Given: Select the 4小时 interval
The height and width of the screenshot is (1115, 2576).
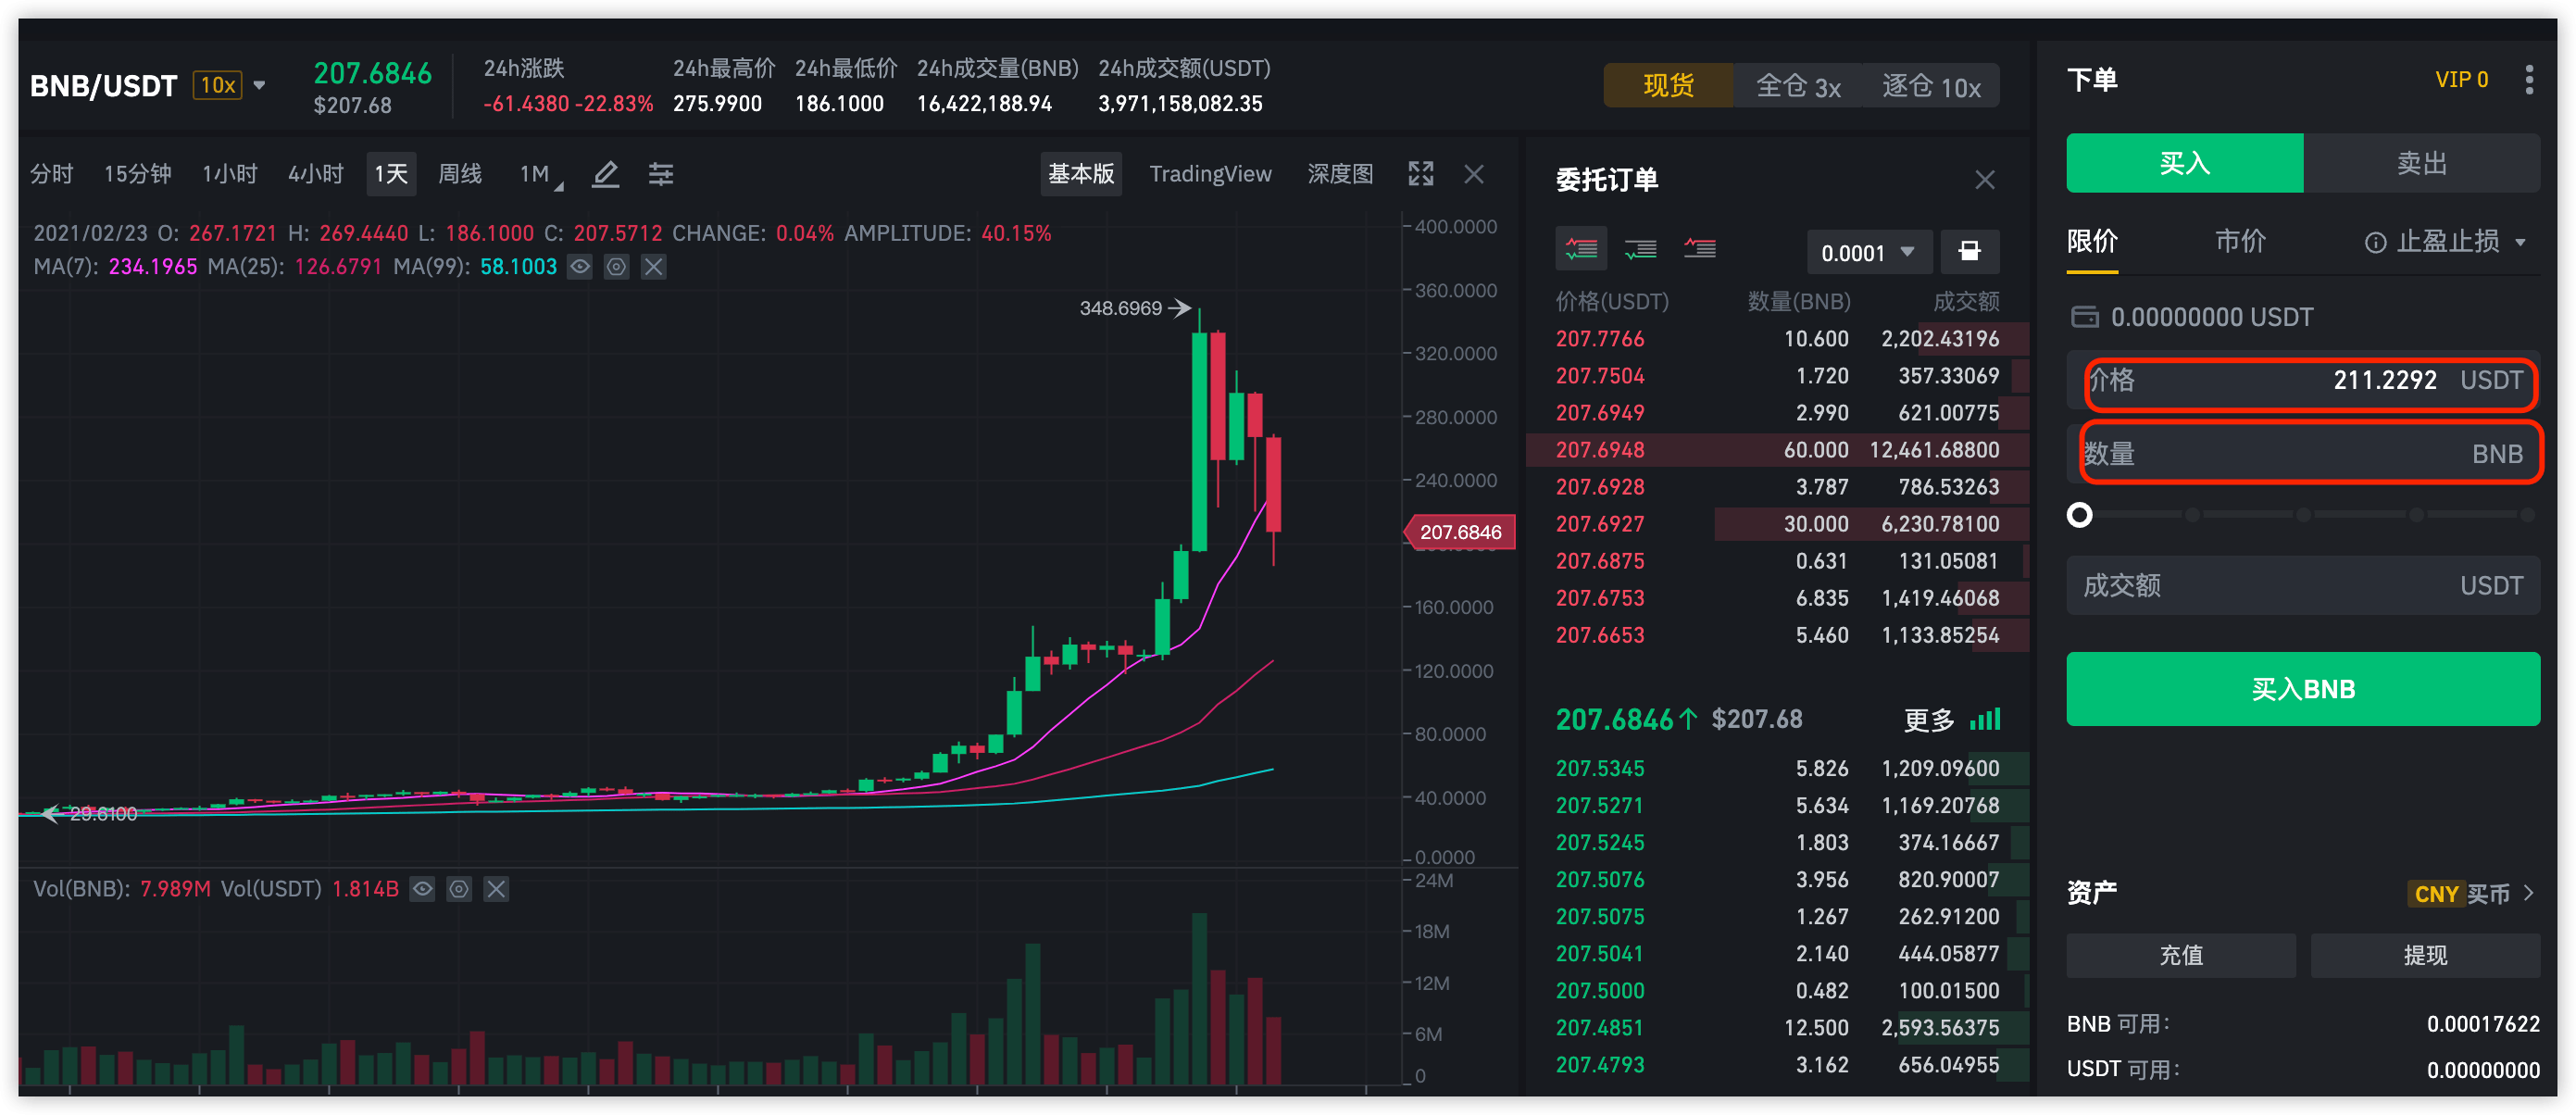Looking at the screenshot, I should [x=316, y=174].
